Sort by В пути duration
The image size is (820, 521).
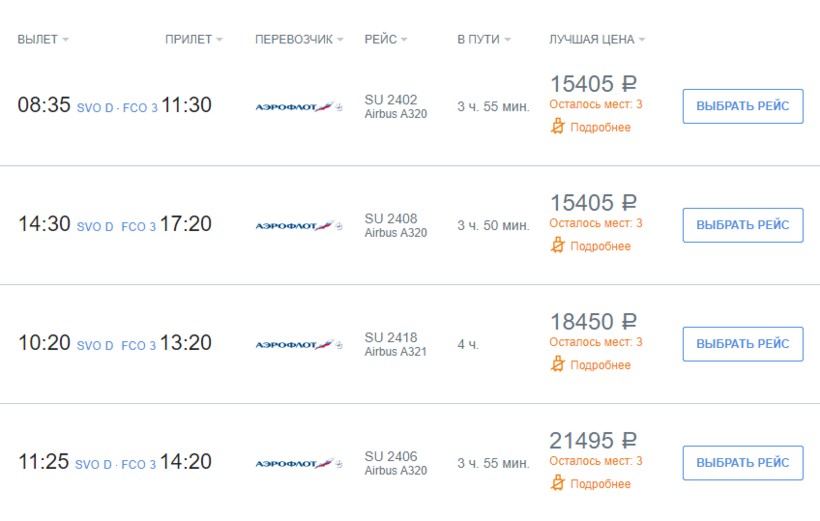pyautogui.click(x=483, y=40)
